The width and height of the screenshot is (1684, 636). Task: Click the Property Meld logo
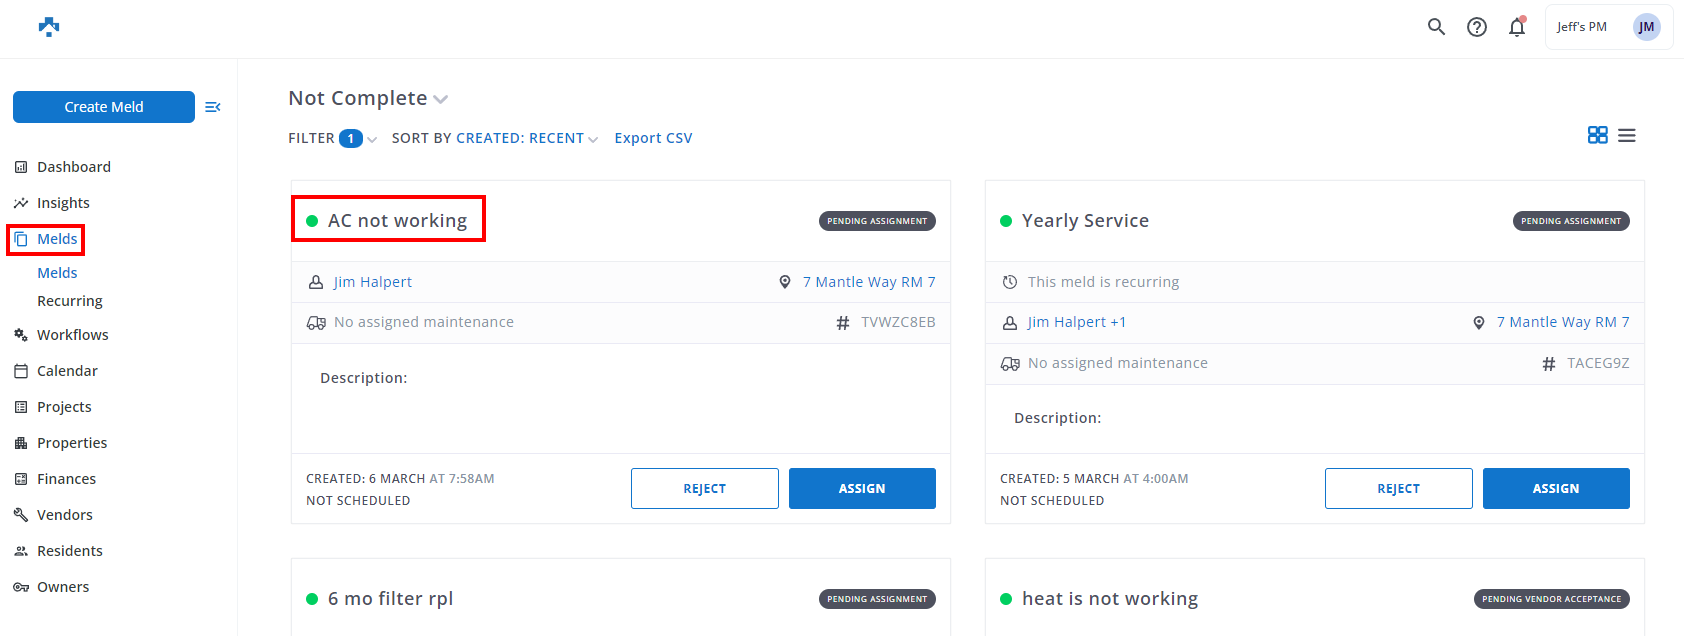49,27
